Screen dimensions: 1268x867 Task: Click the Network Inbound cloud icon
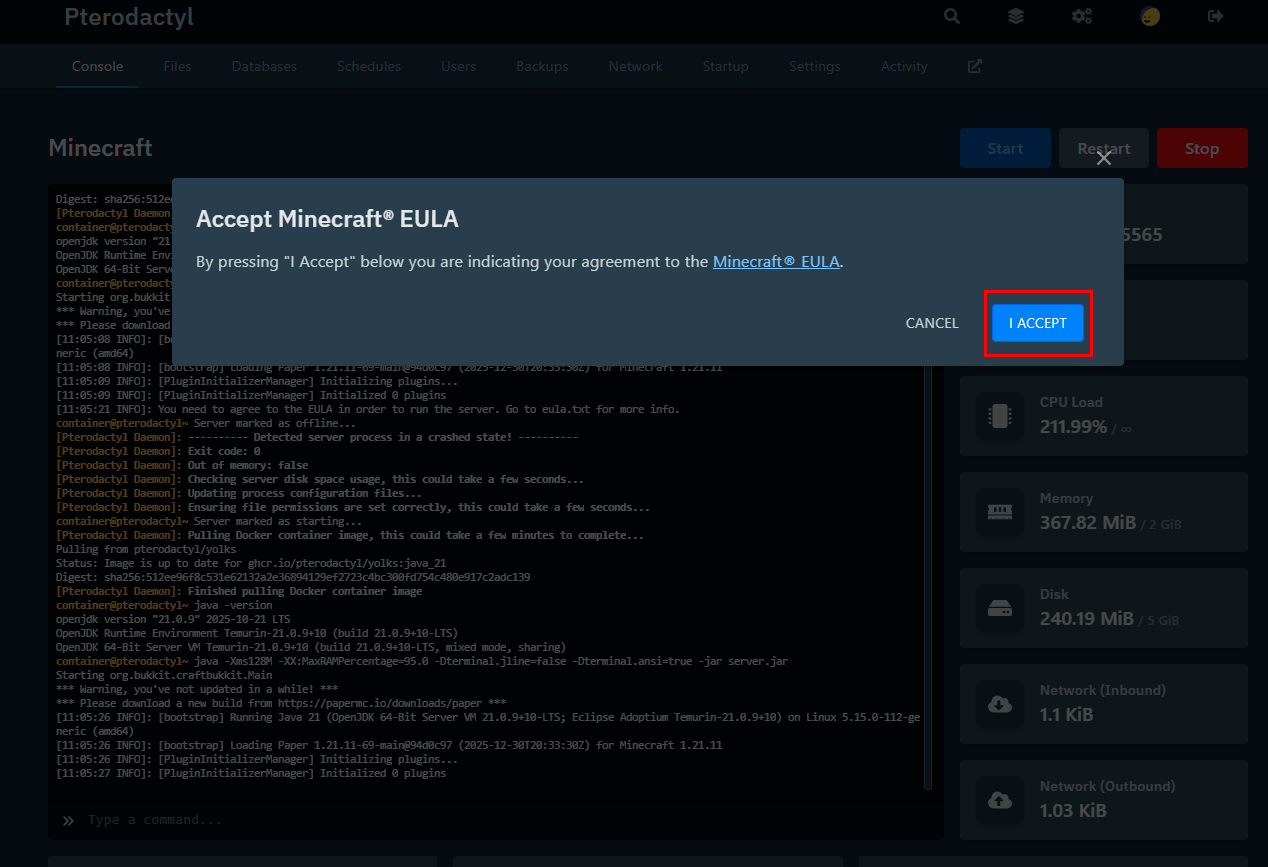(1000, 704)
